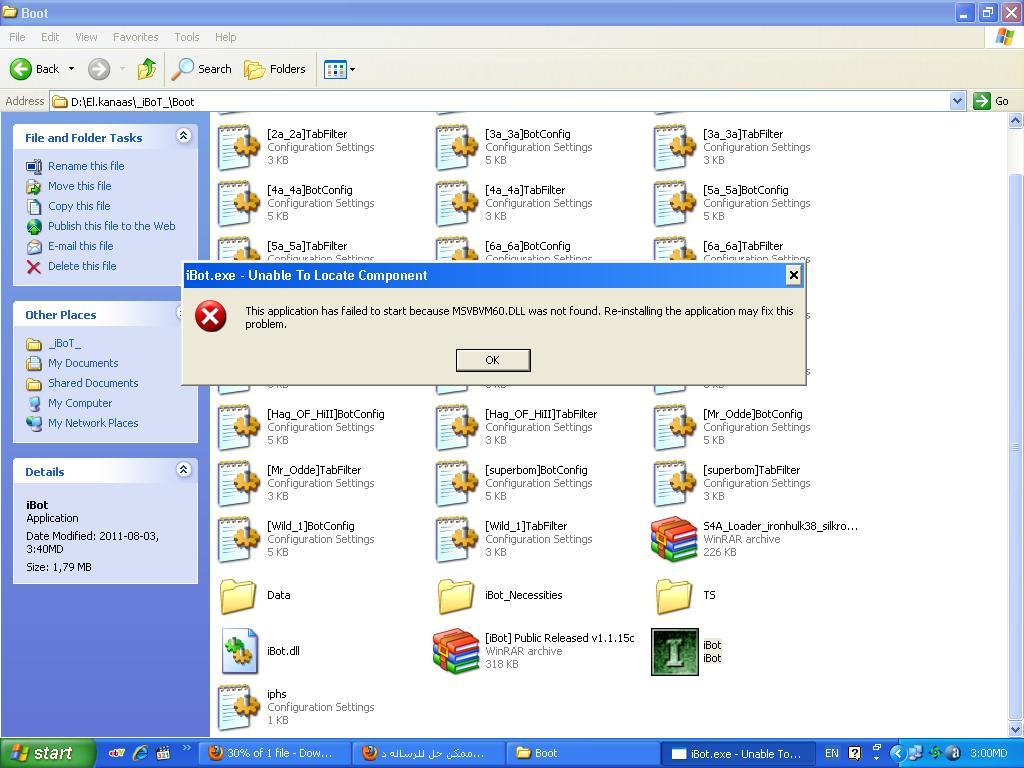Open _iBoT_ folder in Other Places

coord(65,343)
